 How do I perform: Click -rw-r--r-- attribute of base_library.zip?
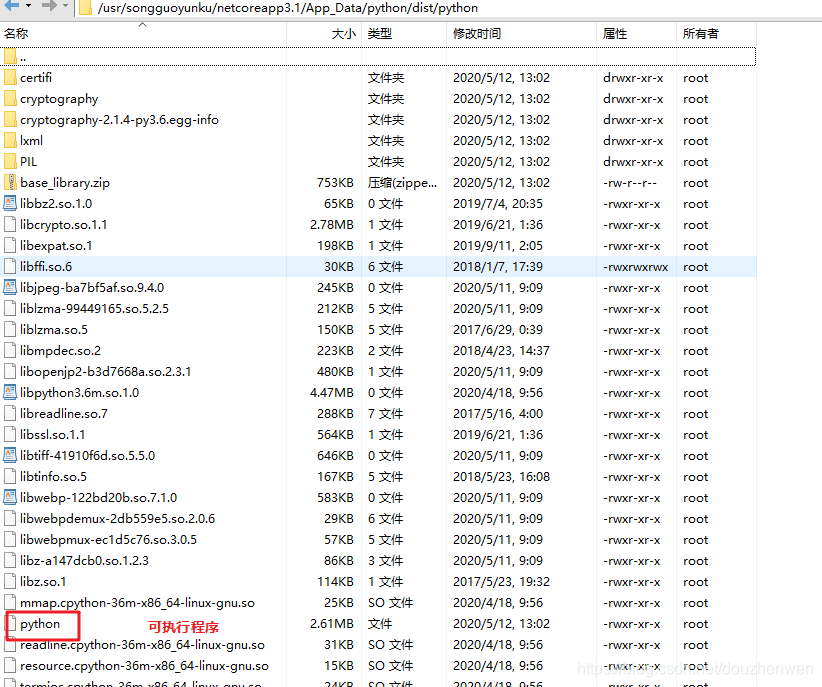click(x=630, y=183)
